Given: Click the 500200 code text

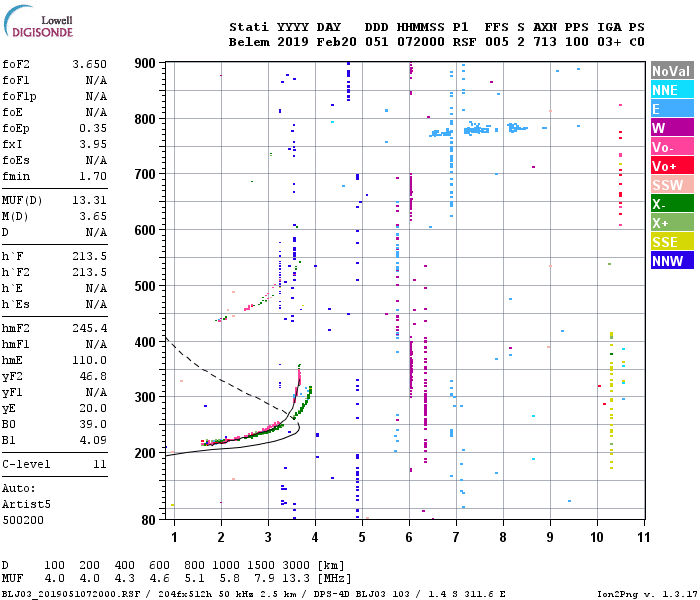Looking at the screenshot, I should coord(23,520).
